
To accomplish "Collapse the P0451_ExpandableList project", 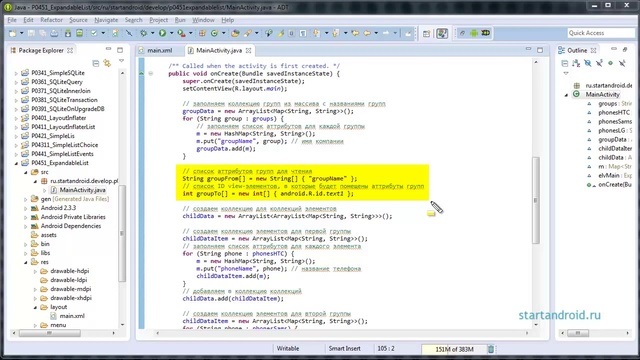I will pos(16,163).
